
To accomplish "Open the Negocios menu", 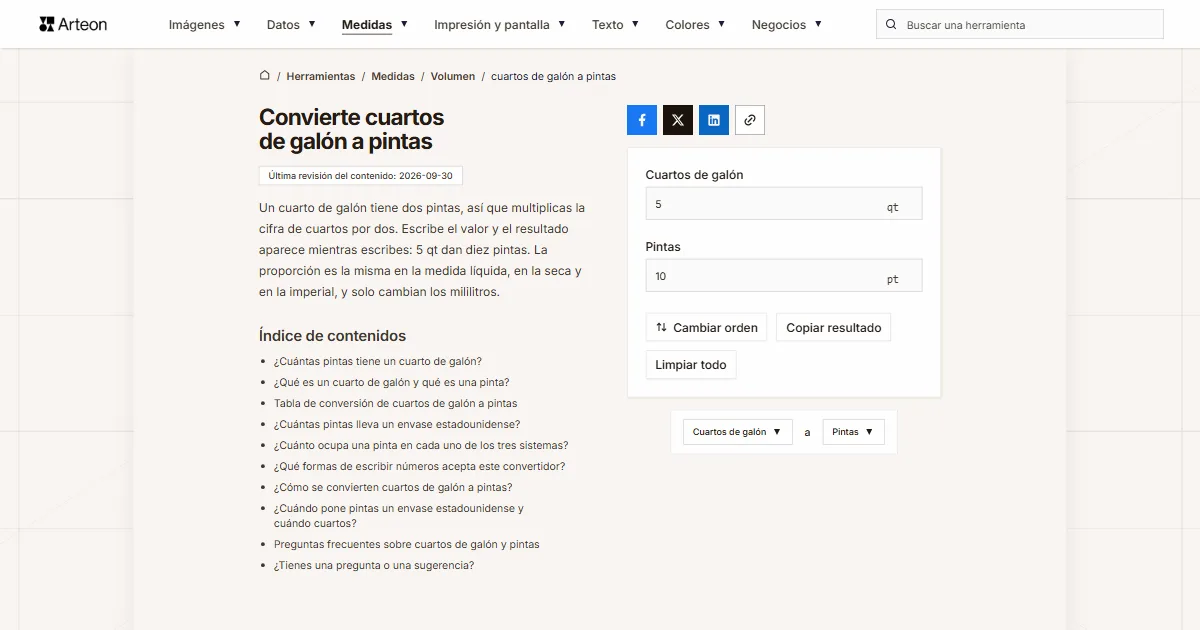I will [x=787, y=25].
